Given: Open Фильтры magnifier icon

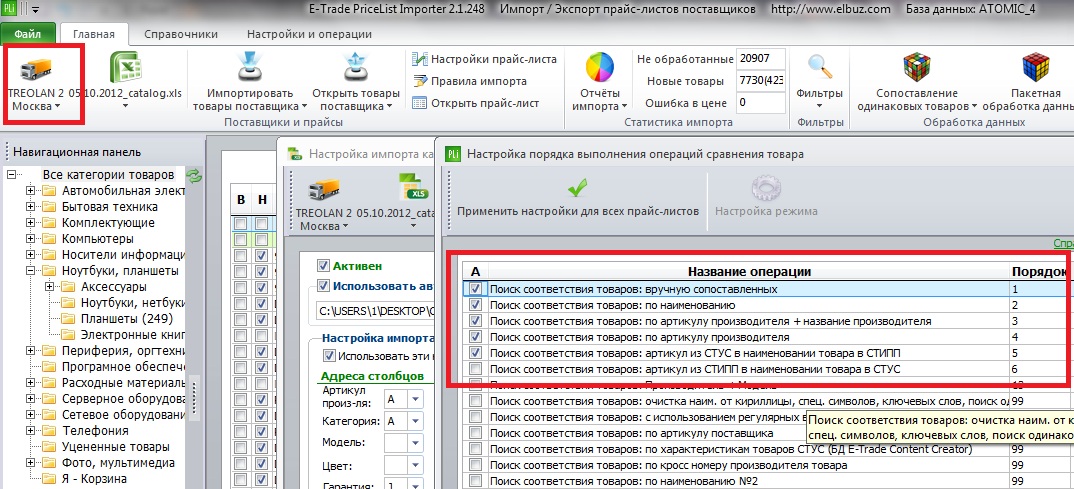Looking at the screenshot, I should tap(819, 68).
